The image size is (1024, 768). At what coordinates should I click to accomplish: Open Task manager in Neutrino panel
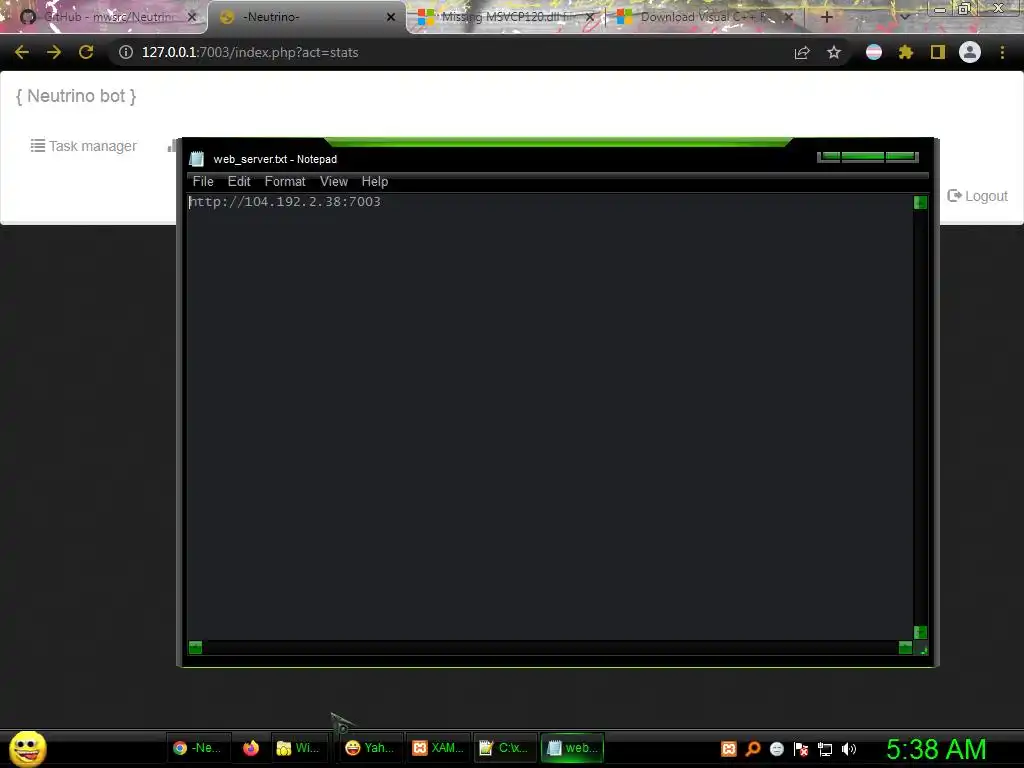coord(84,146)
